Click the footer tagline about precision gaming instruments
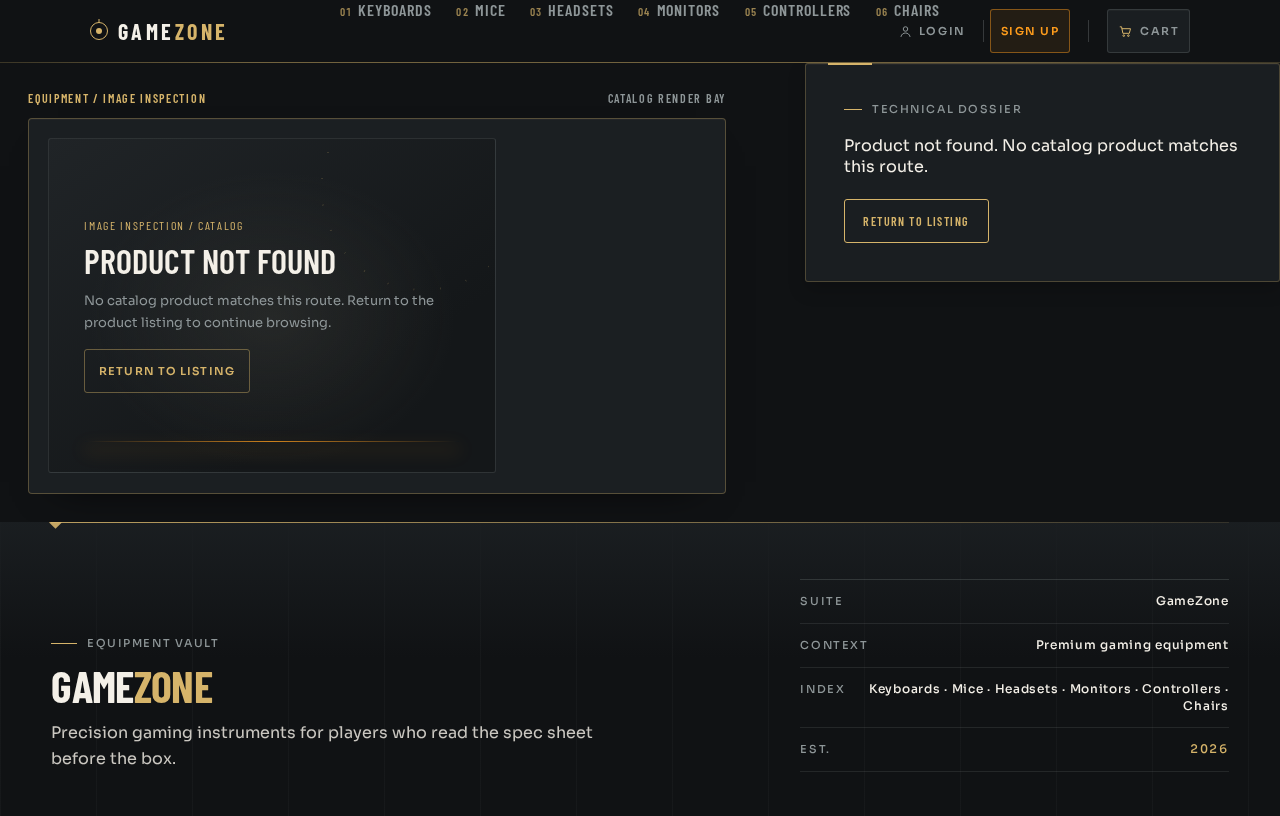The height and width of the screenshot is (816, 1280). click(x=322, y=745)
